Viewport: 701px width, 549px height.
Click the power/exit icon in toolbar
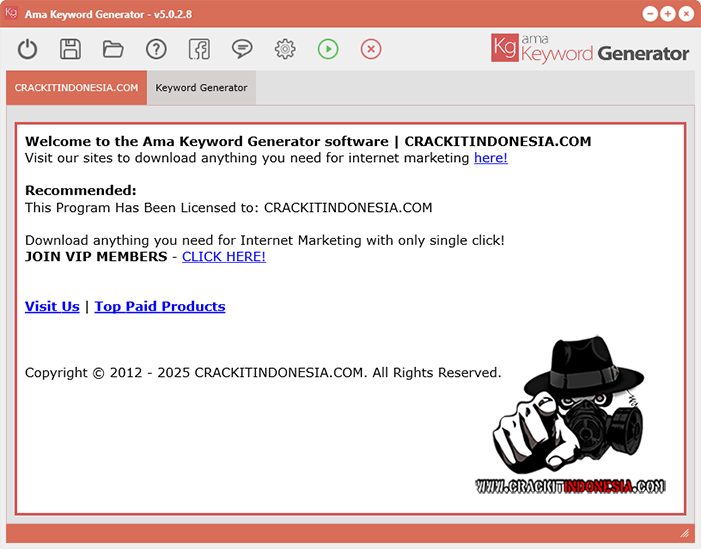(x=28, y=49)
